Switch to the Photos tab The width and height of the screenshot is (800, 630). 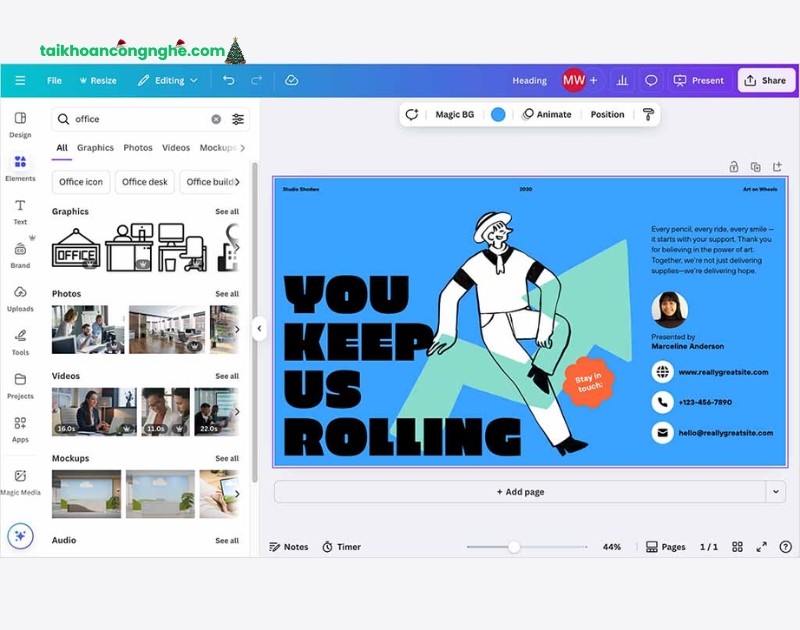pos(138,148)
